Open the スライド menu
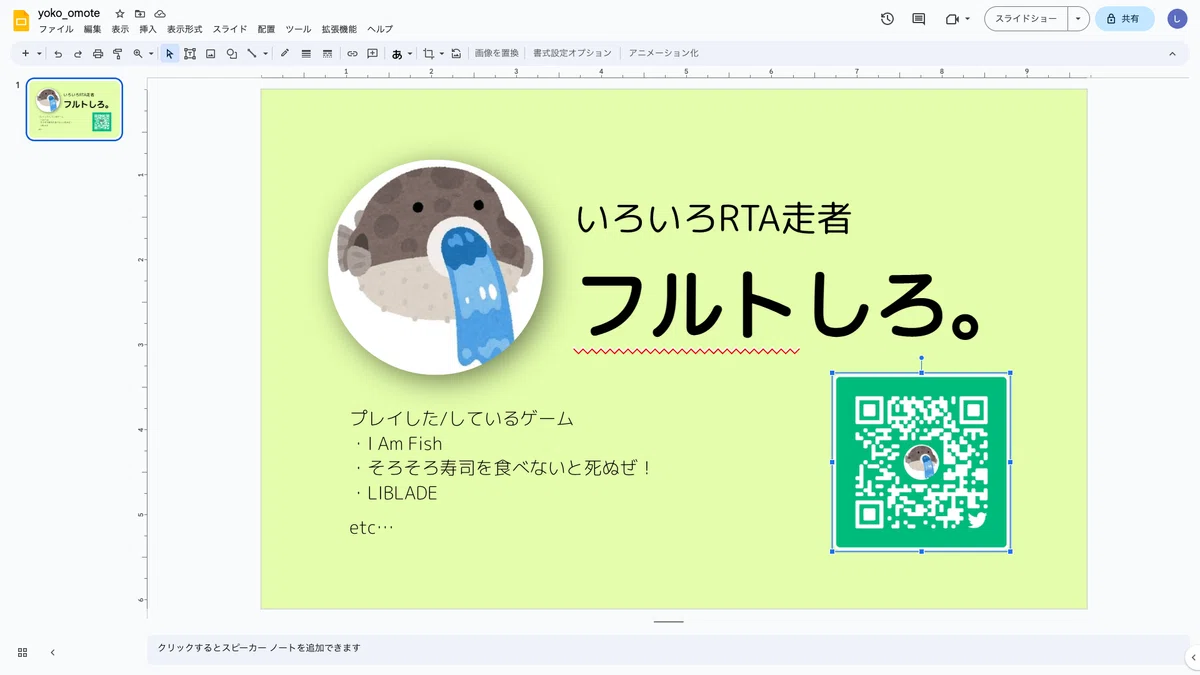This screenshot has height=675, width=1200. [230, 30]
